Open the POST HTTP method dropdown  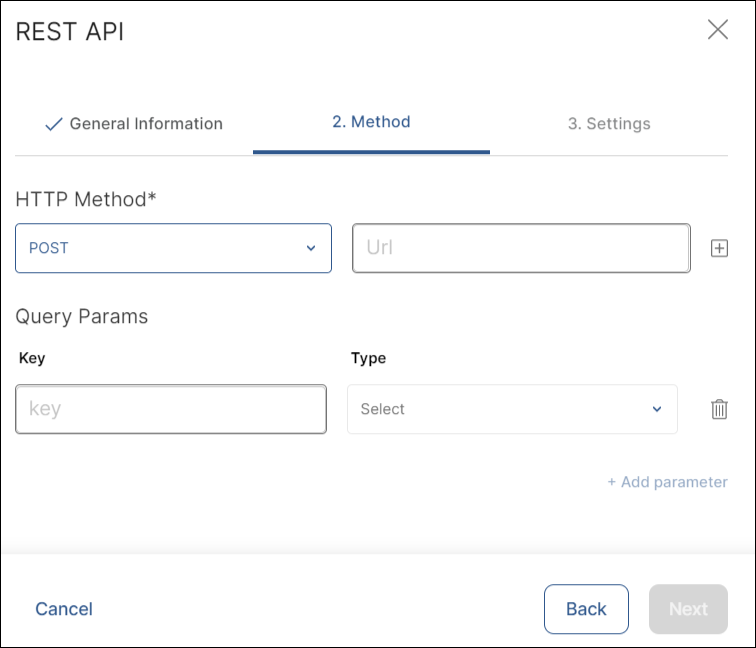click(x=174, y=248)
